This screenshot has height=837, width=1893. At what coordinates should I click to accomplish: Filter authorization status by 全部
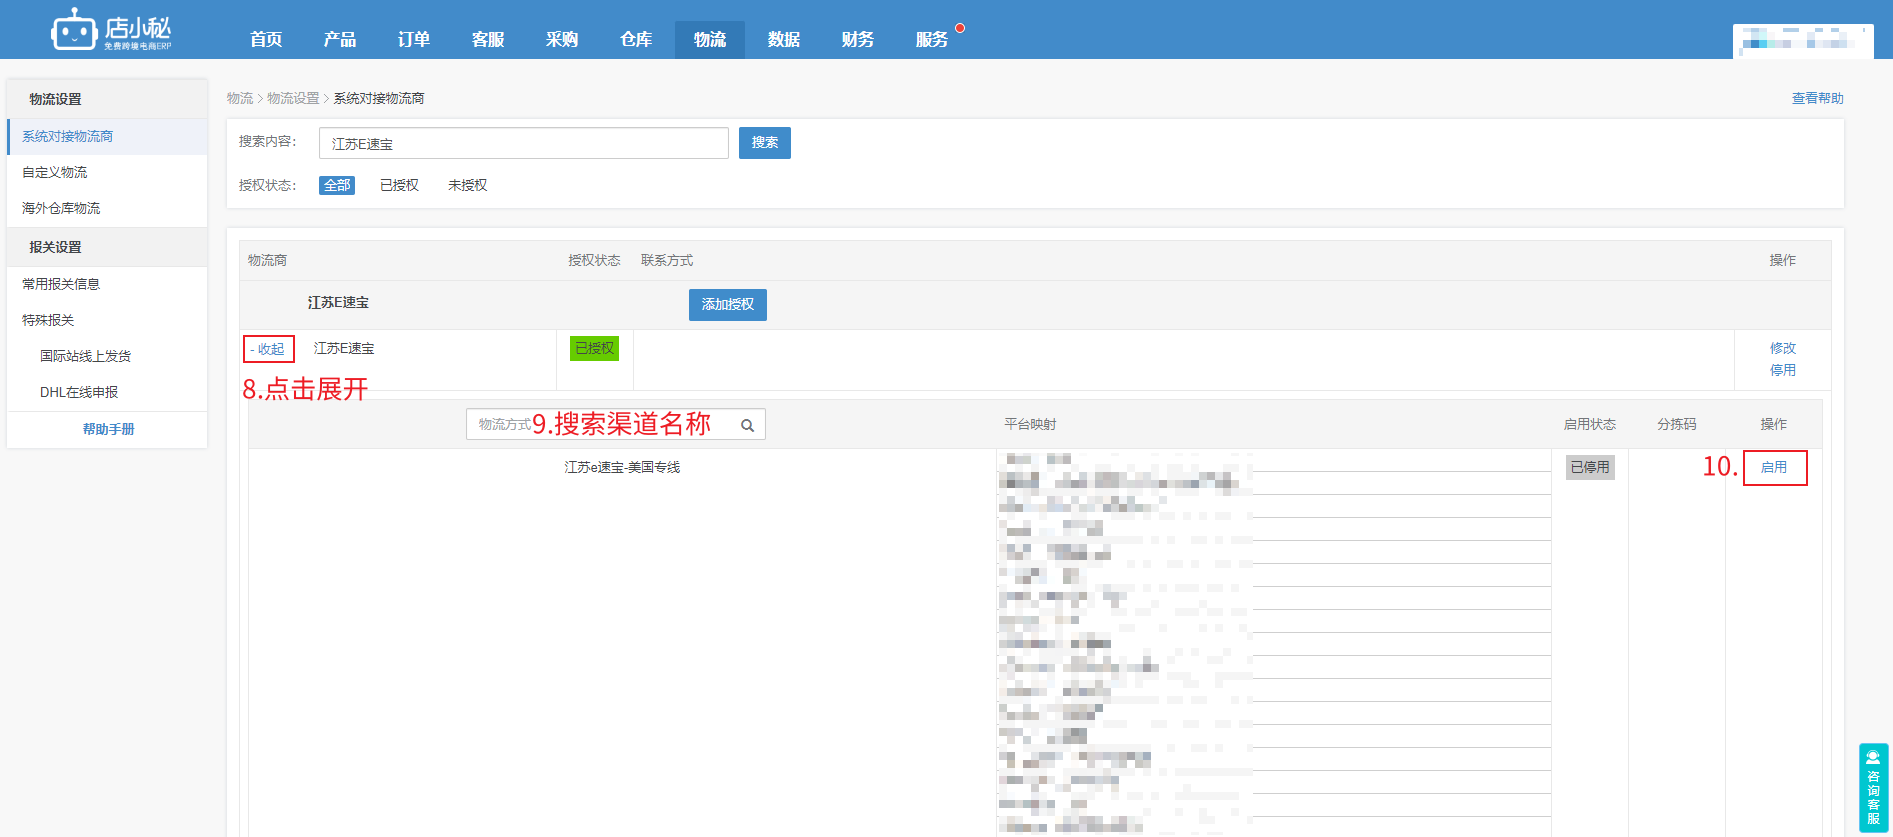click(337, 185)
